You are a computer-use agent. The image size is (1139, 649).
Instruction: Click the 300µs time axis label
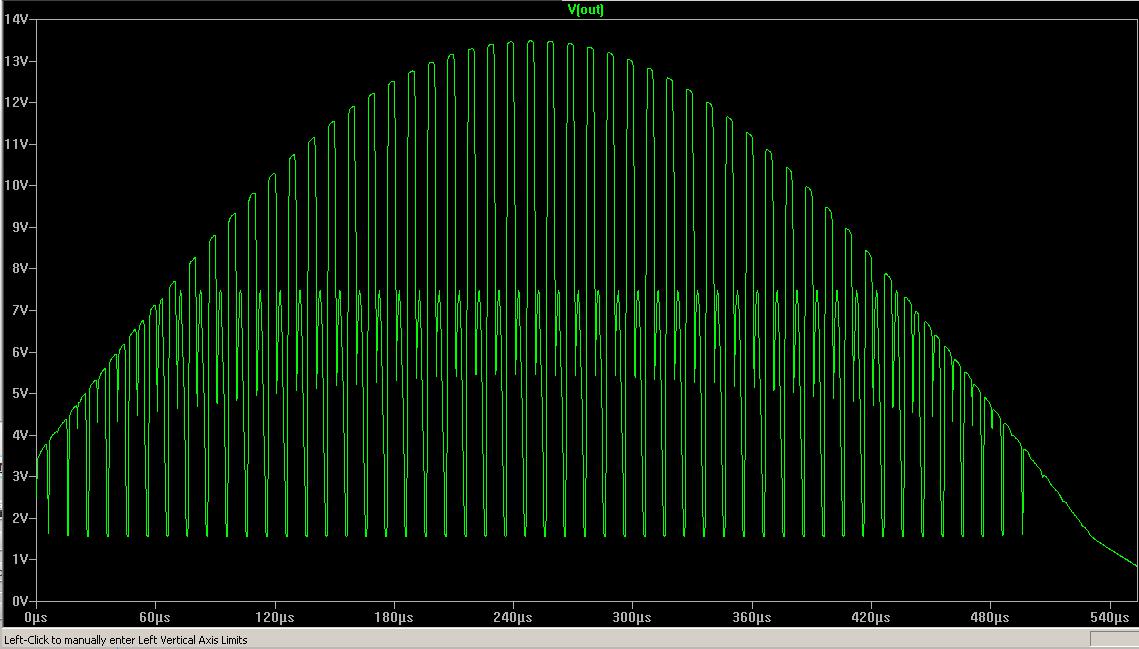(632, 617)
